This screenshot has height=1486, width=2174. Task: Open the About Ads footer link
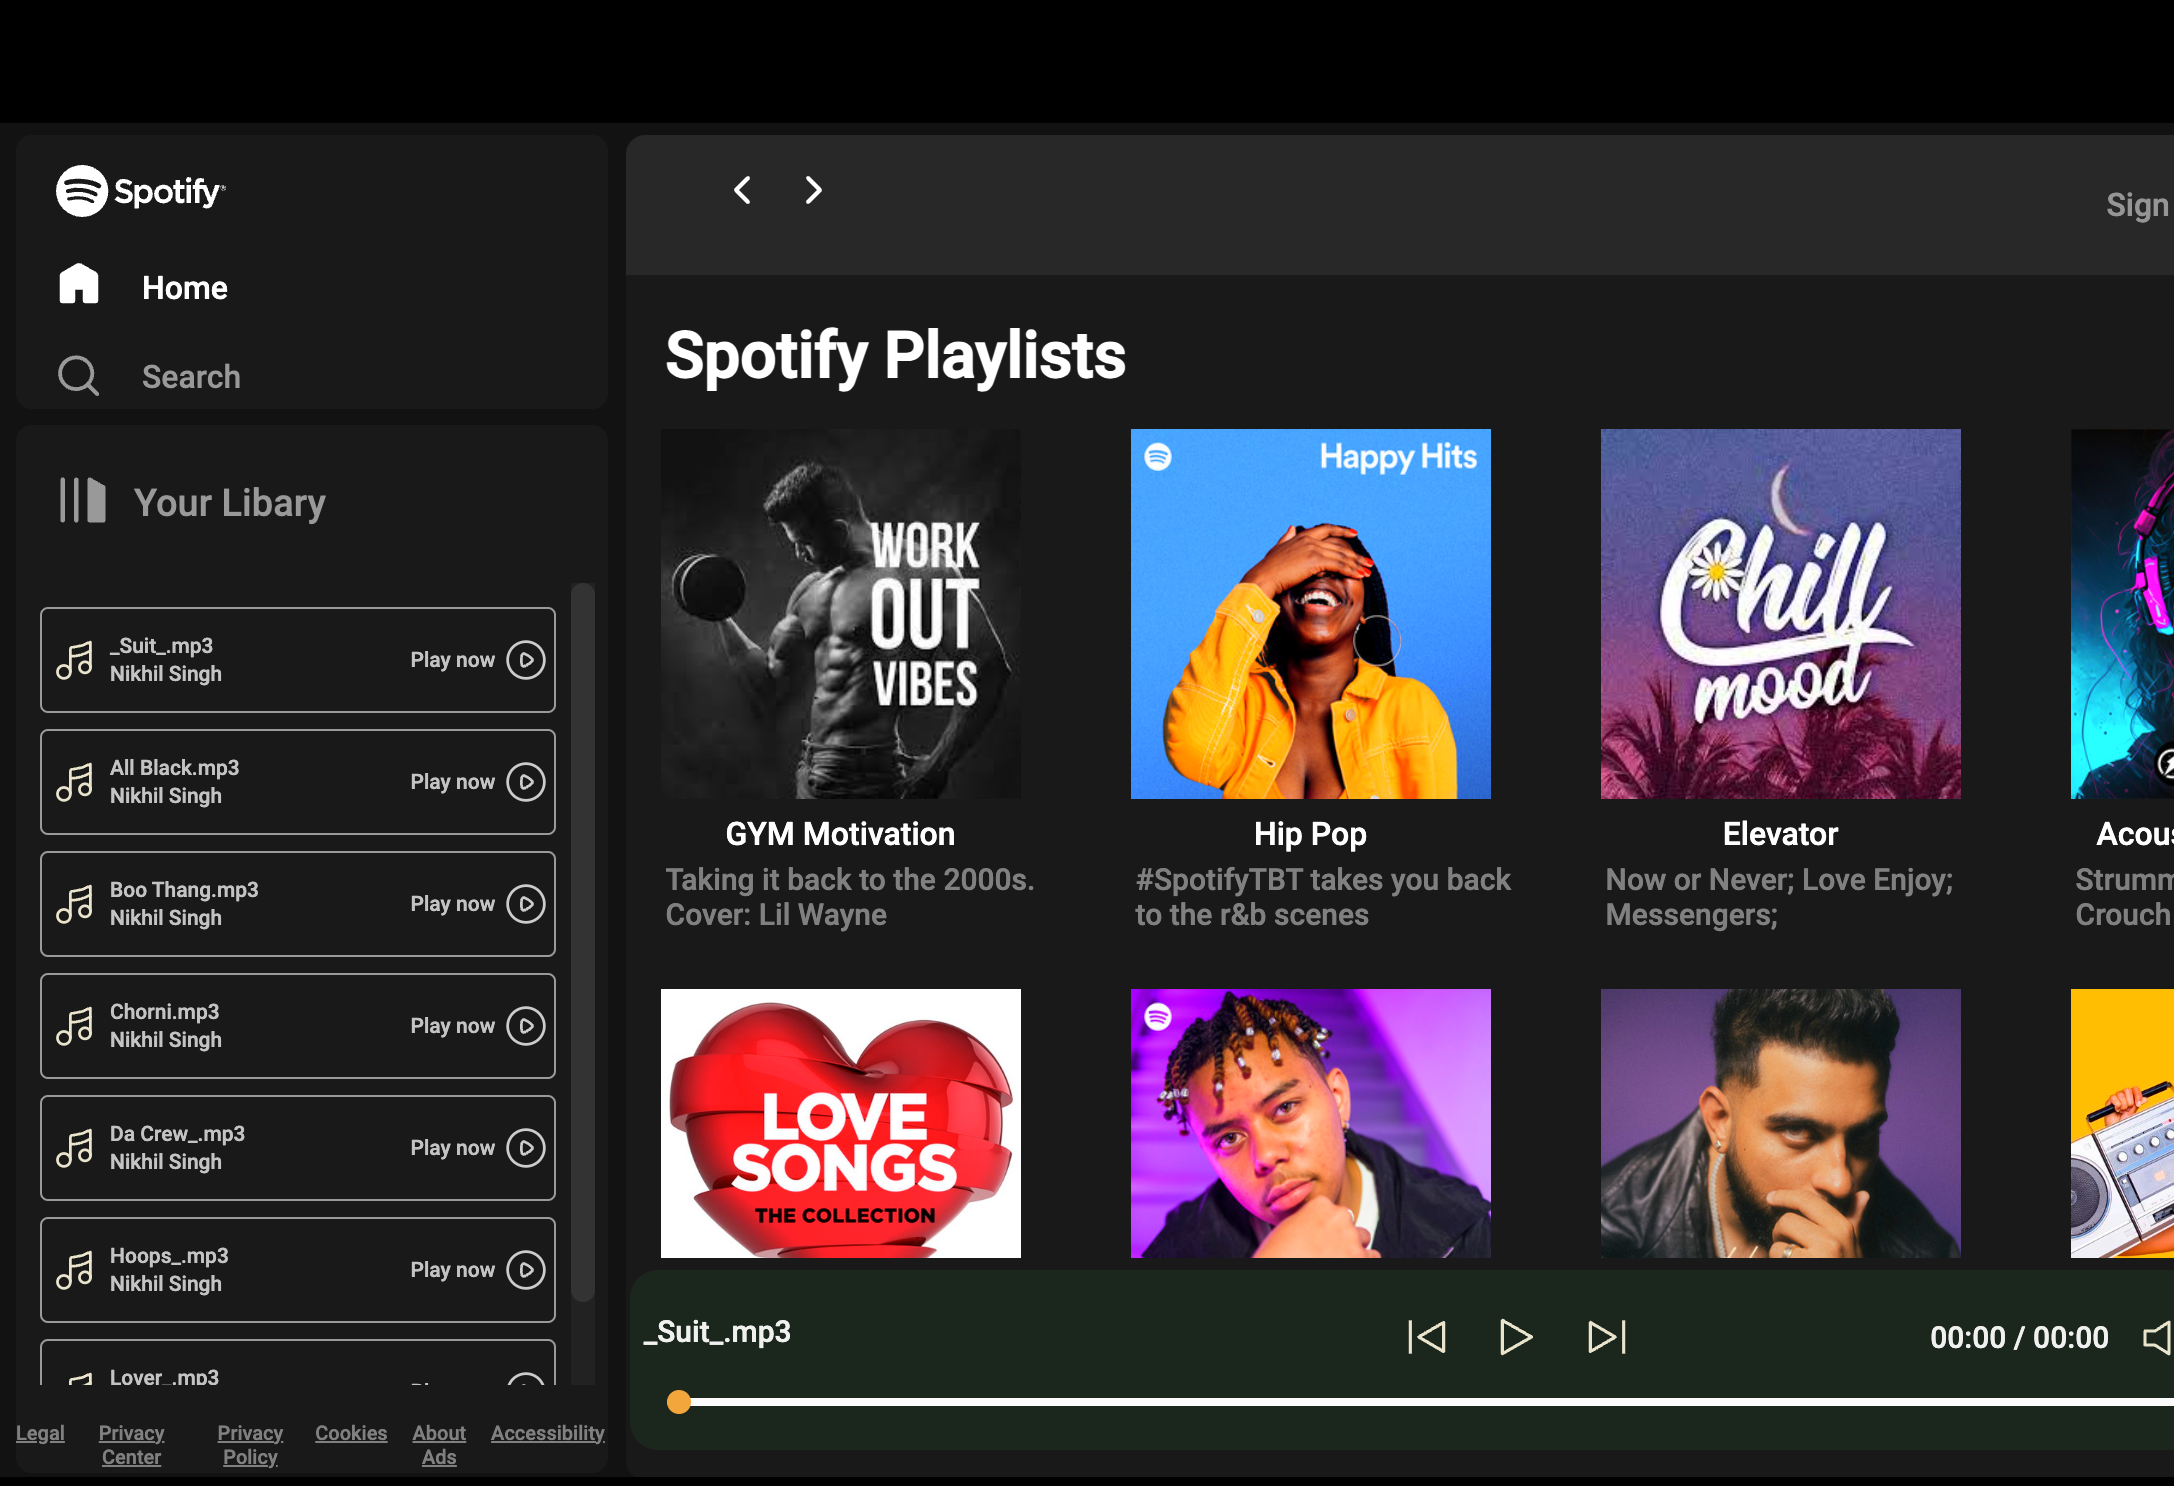tap(439, 1445)
